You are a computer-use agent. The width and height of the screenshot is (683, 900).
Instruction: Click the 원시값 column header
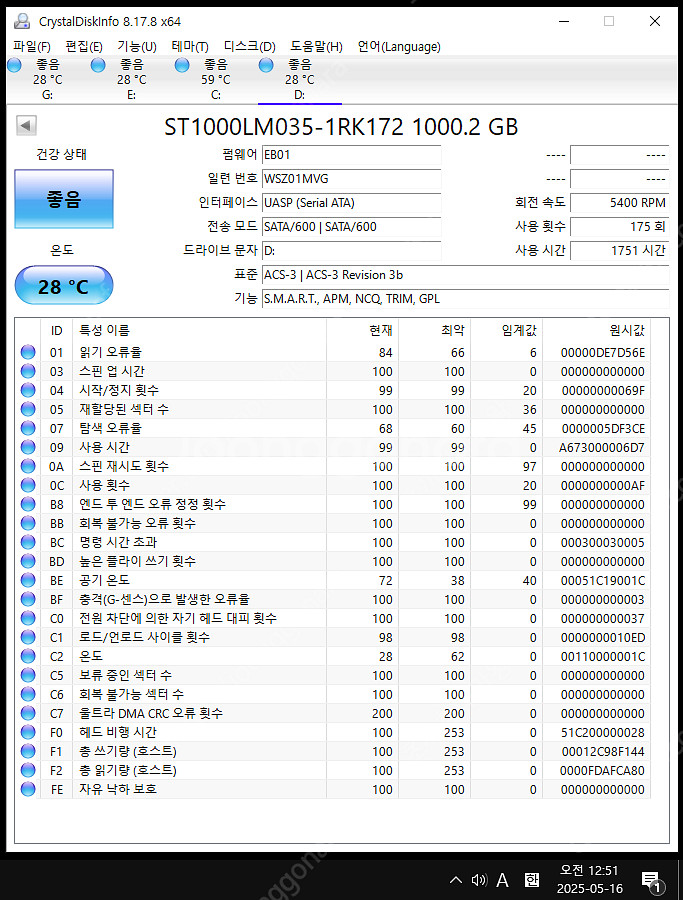(x=596, y=330)
